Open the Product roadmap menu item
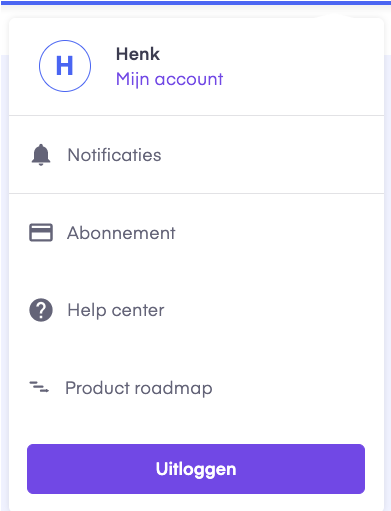 click(x=197, y=388)
